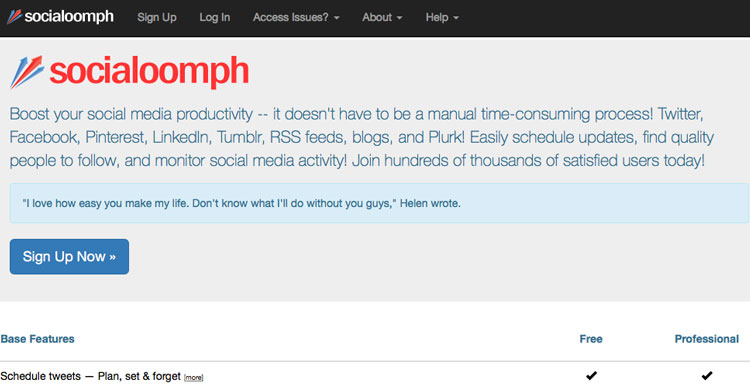Viewport: 750px width, 384px height.
Task: Click the caret arrow next to Help
Action: pyautogui.click(x=456, y=18)
